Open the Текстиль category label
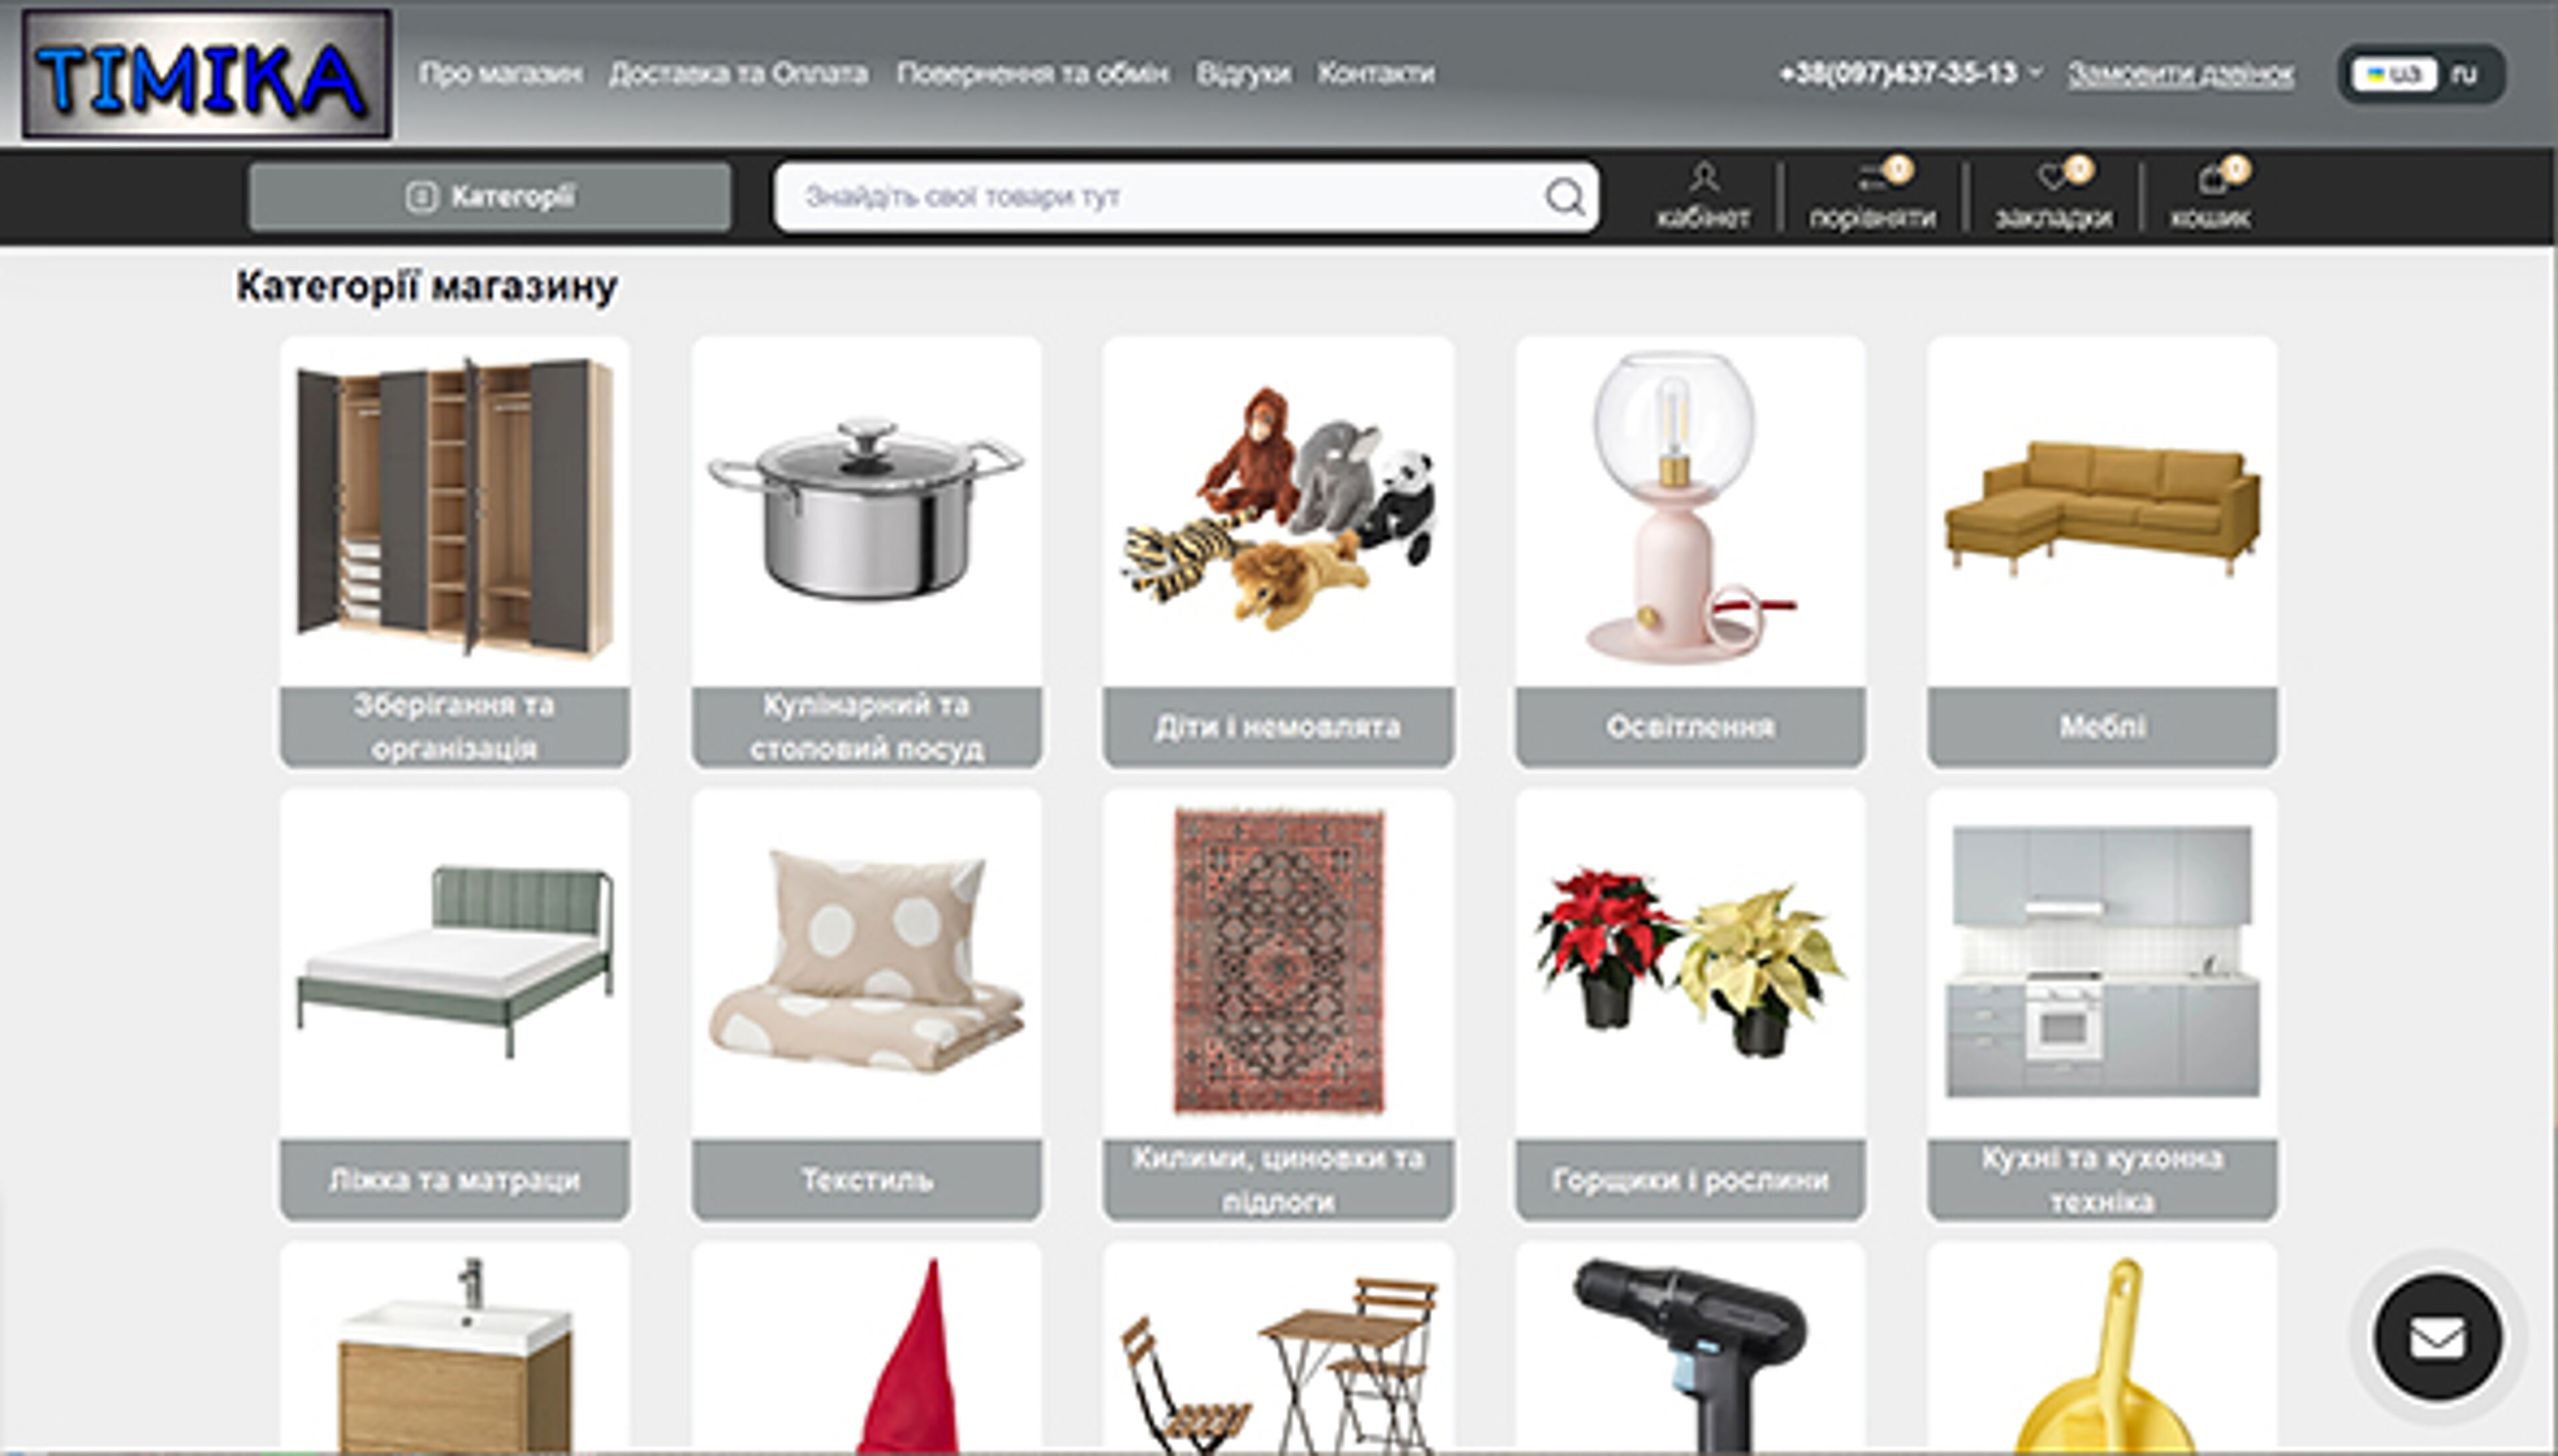Screen dimensions: 2558x1456 coord(866,1180)
